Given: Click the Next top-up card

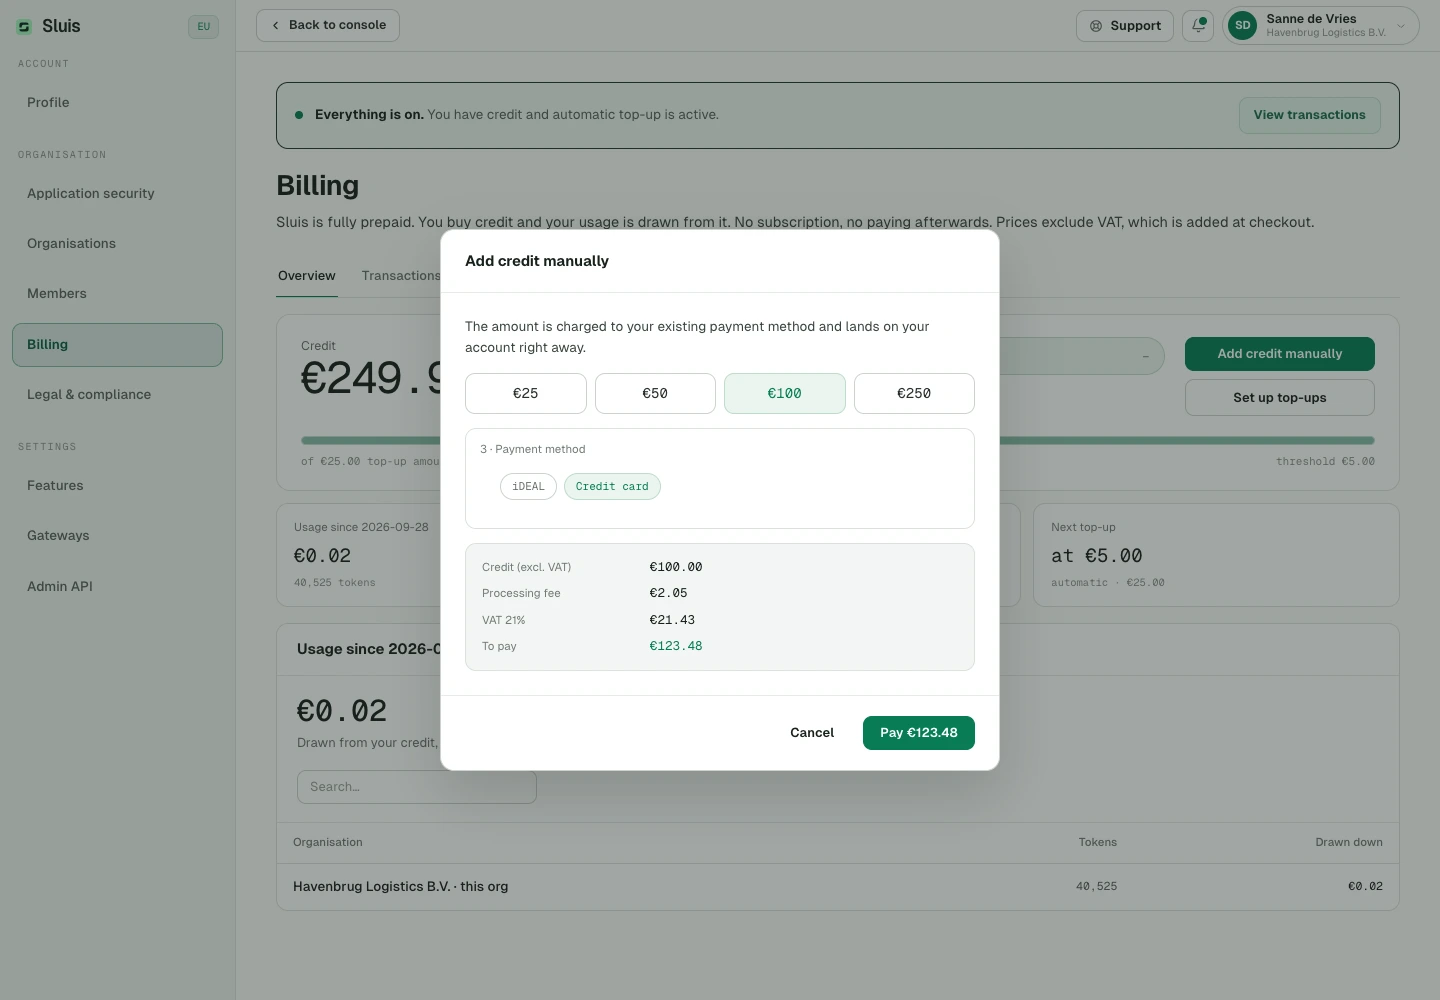Looking at the screenshot, I should point(1216,555).
